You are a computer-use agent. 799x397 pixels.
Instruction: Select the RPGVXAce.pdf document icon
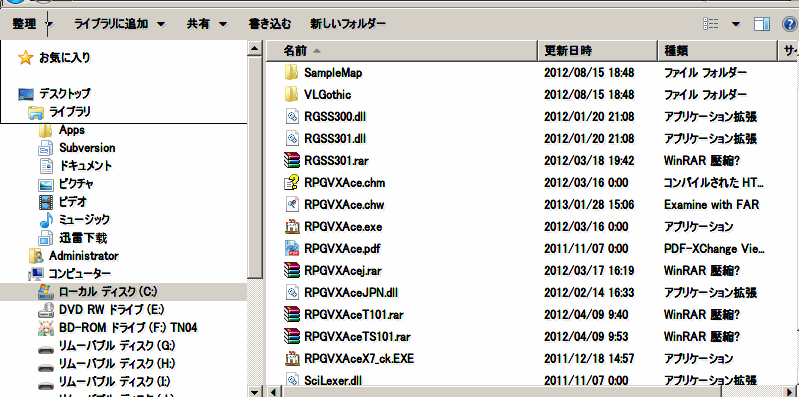pyautogui.click(x=291, y=248)
